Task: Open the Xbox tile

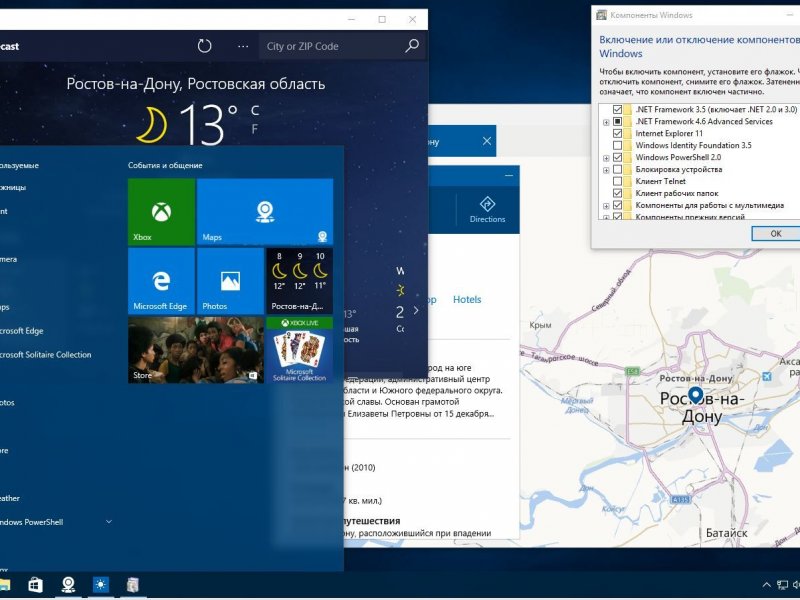Action: tap(161, 212)
